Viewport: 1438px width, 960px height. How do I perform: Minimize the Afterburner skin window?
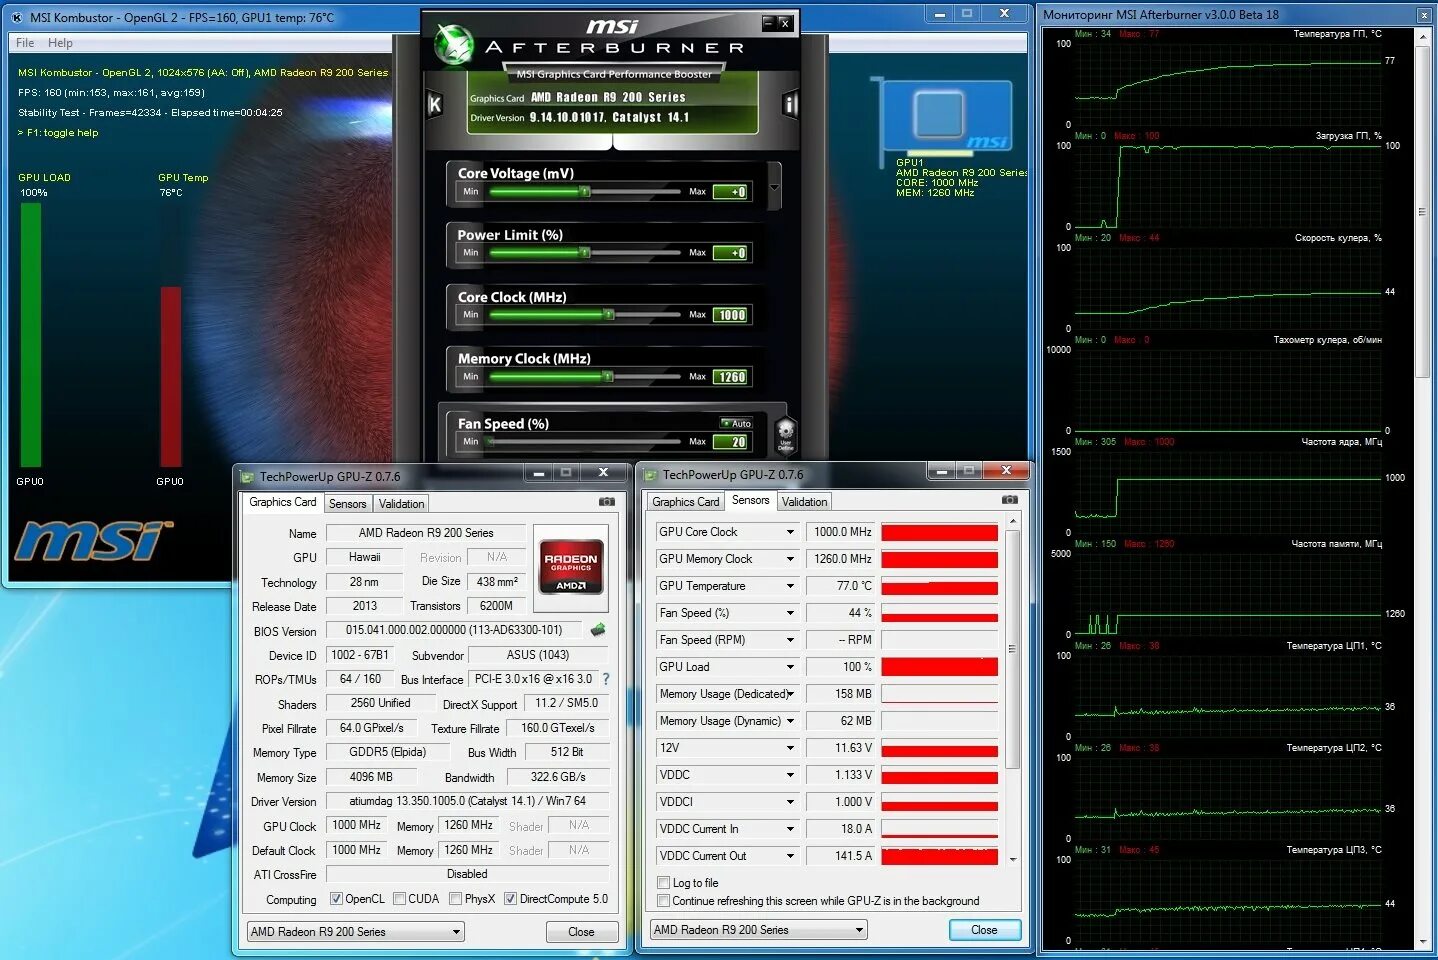pyautogui.click(x=768, y=22)
